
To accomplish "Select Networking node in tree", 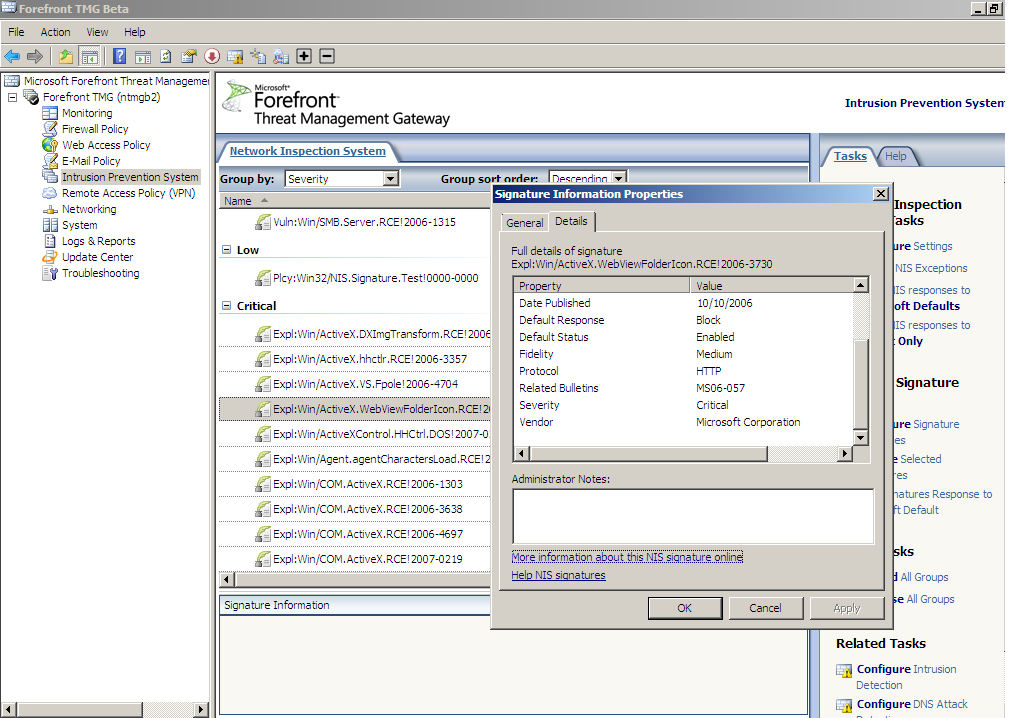I will (x=89, y=209).
